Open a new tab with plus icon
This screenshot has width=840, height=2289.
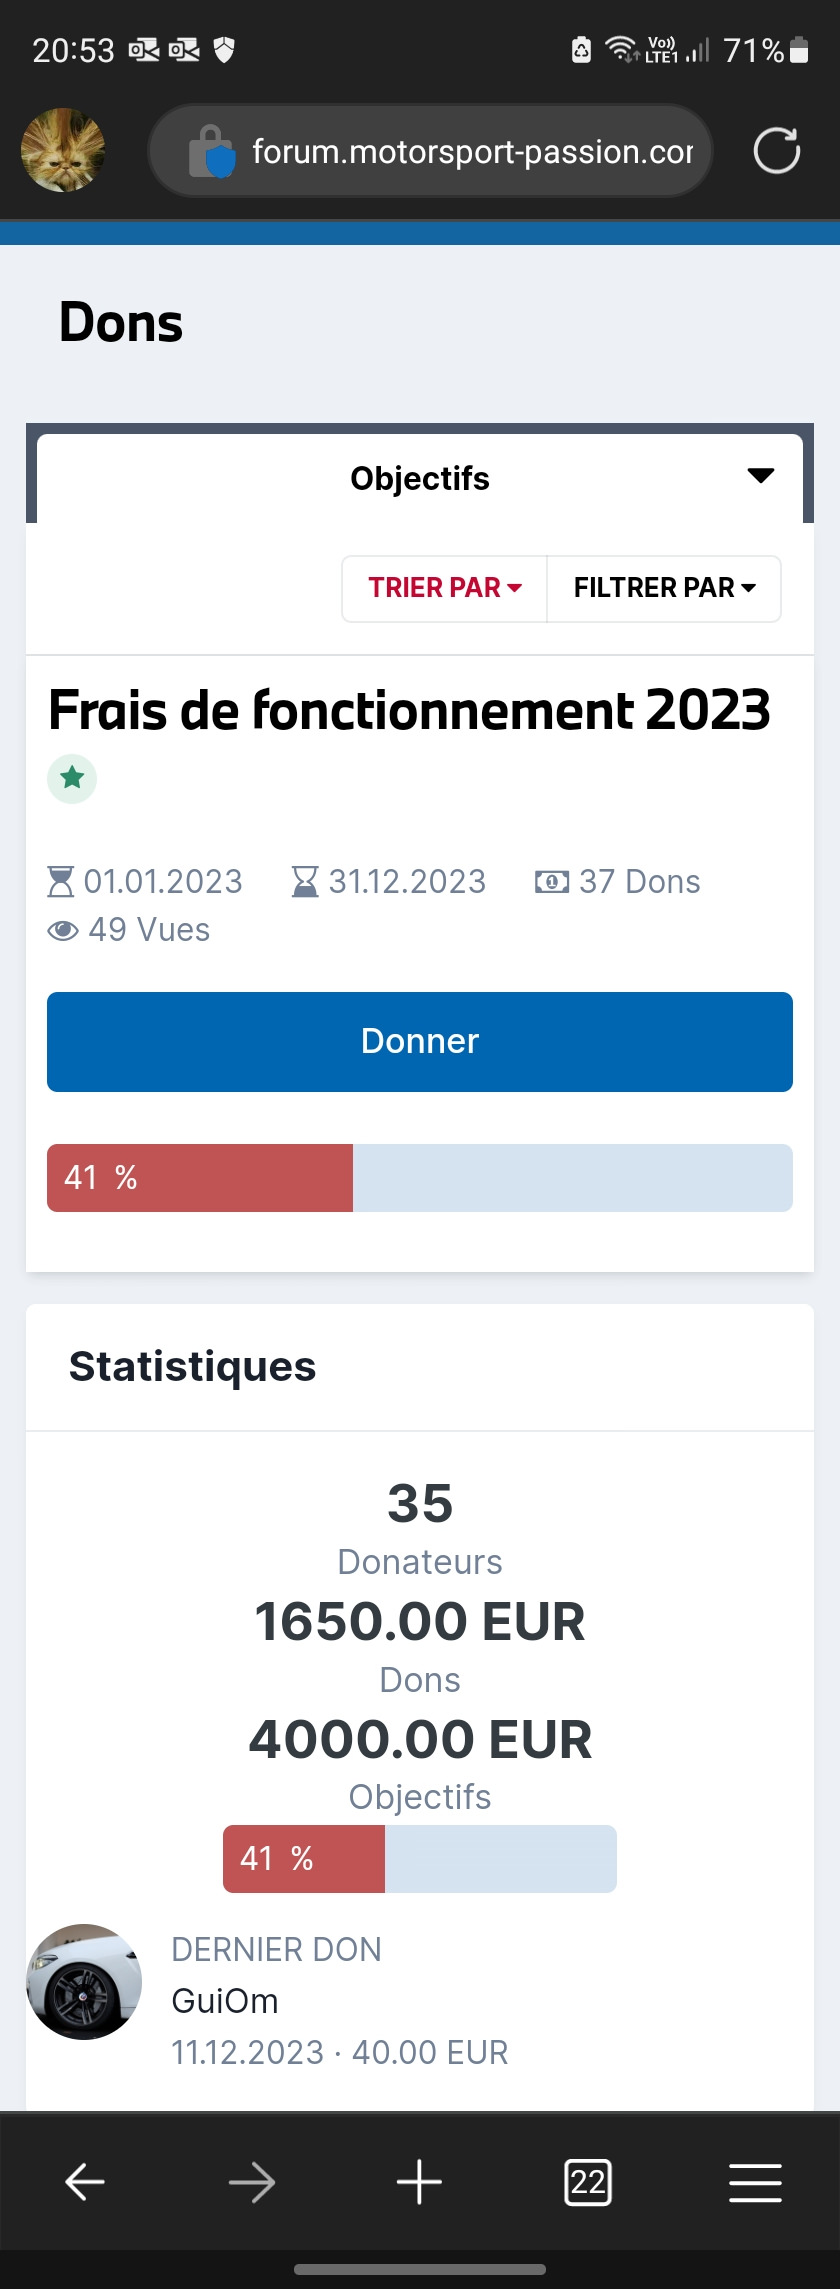pyautogui.click(x=420, y=2181)
